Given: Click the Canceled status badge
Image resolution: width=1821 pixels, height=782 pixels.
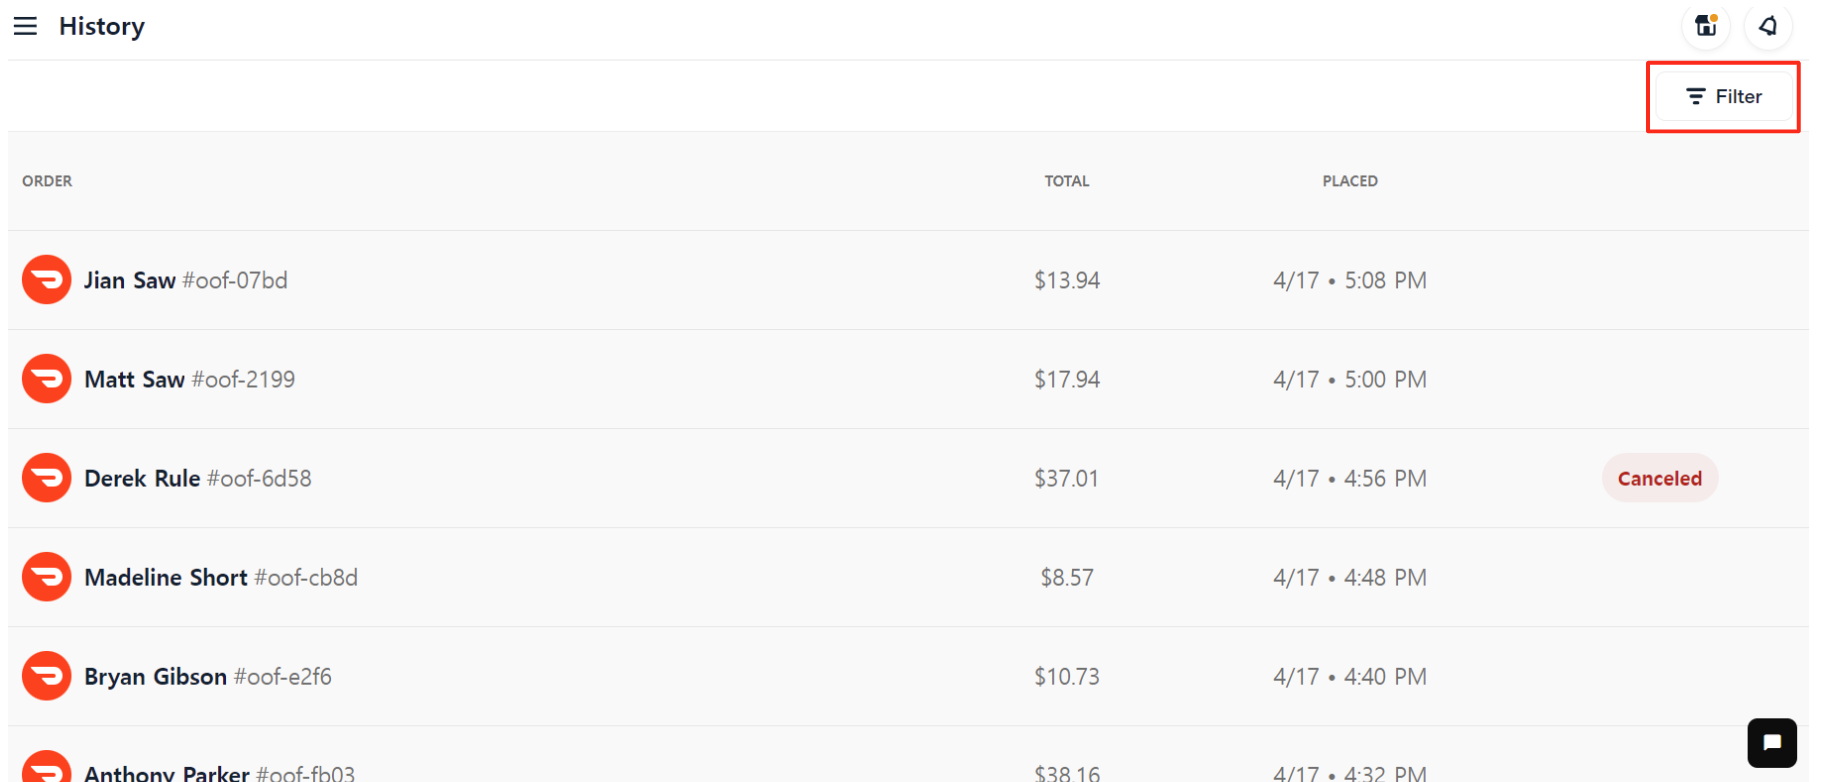Looking at the screenshot, I should coord(1660,478).
